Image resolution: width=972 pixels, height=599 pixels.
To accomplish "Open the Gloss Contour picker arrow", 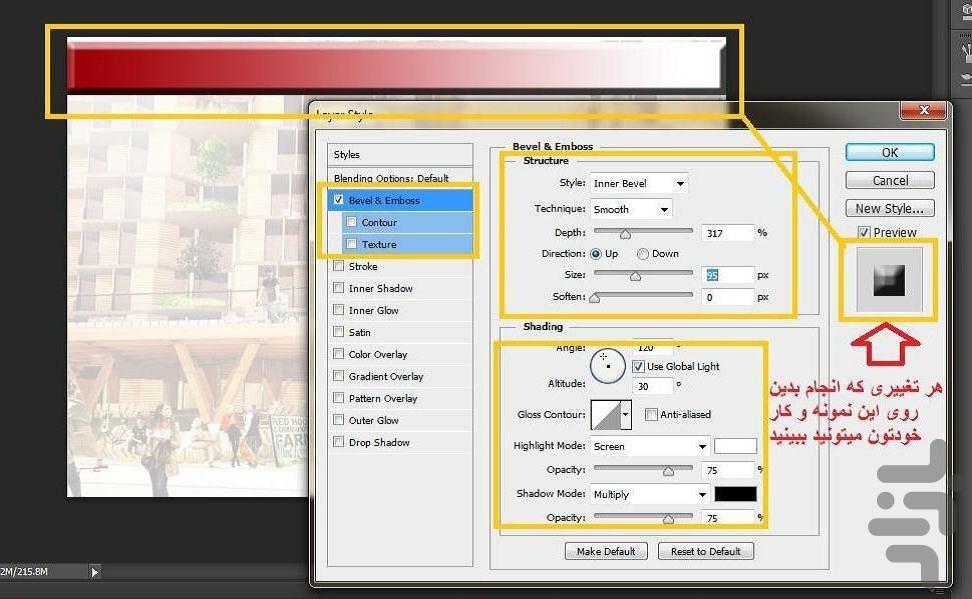I will pos(627,413).
